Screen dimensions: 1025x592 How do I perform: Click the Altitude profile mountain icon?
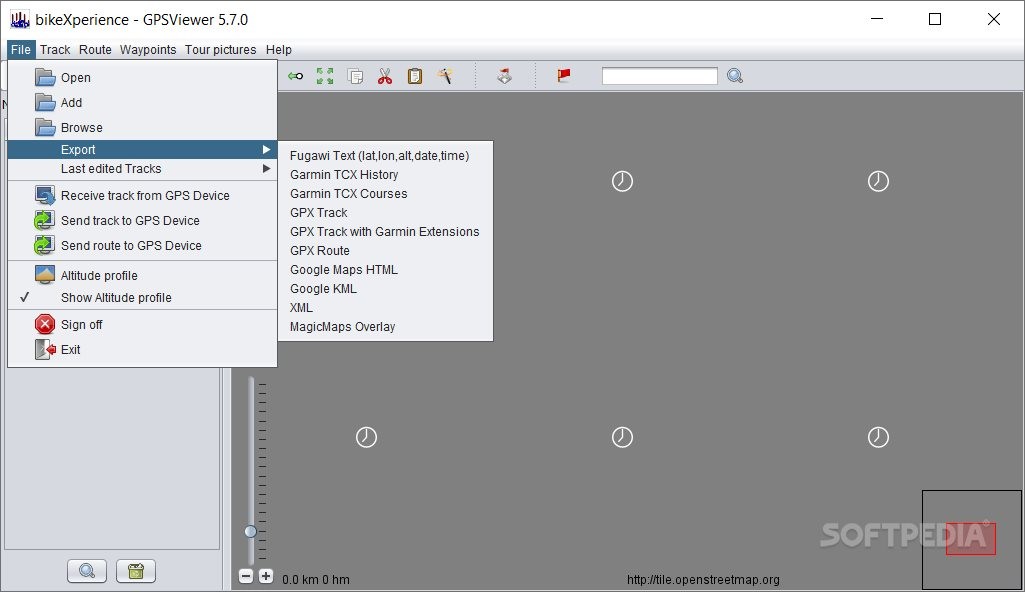click(45, 275)
